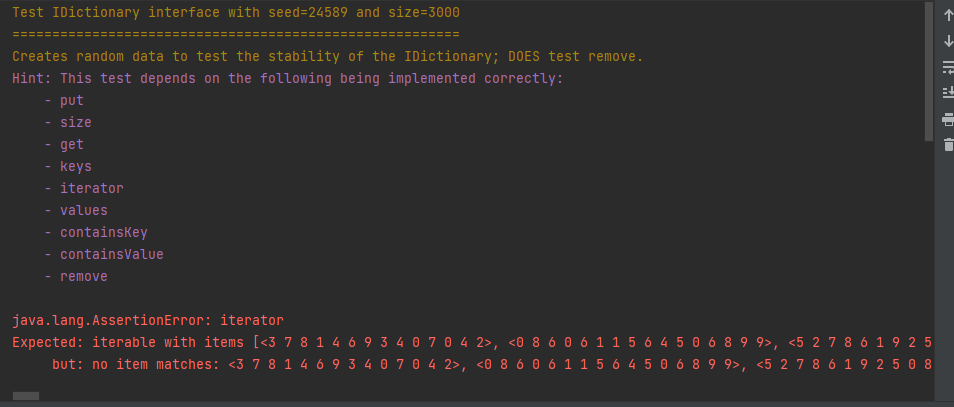
Task: Click the down arrow to next stack trace
Action: [x=948, y=42]
